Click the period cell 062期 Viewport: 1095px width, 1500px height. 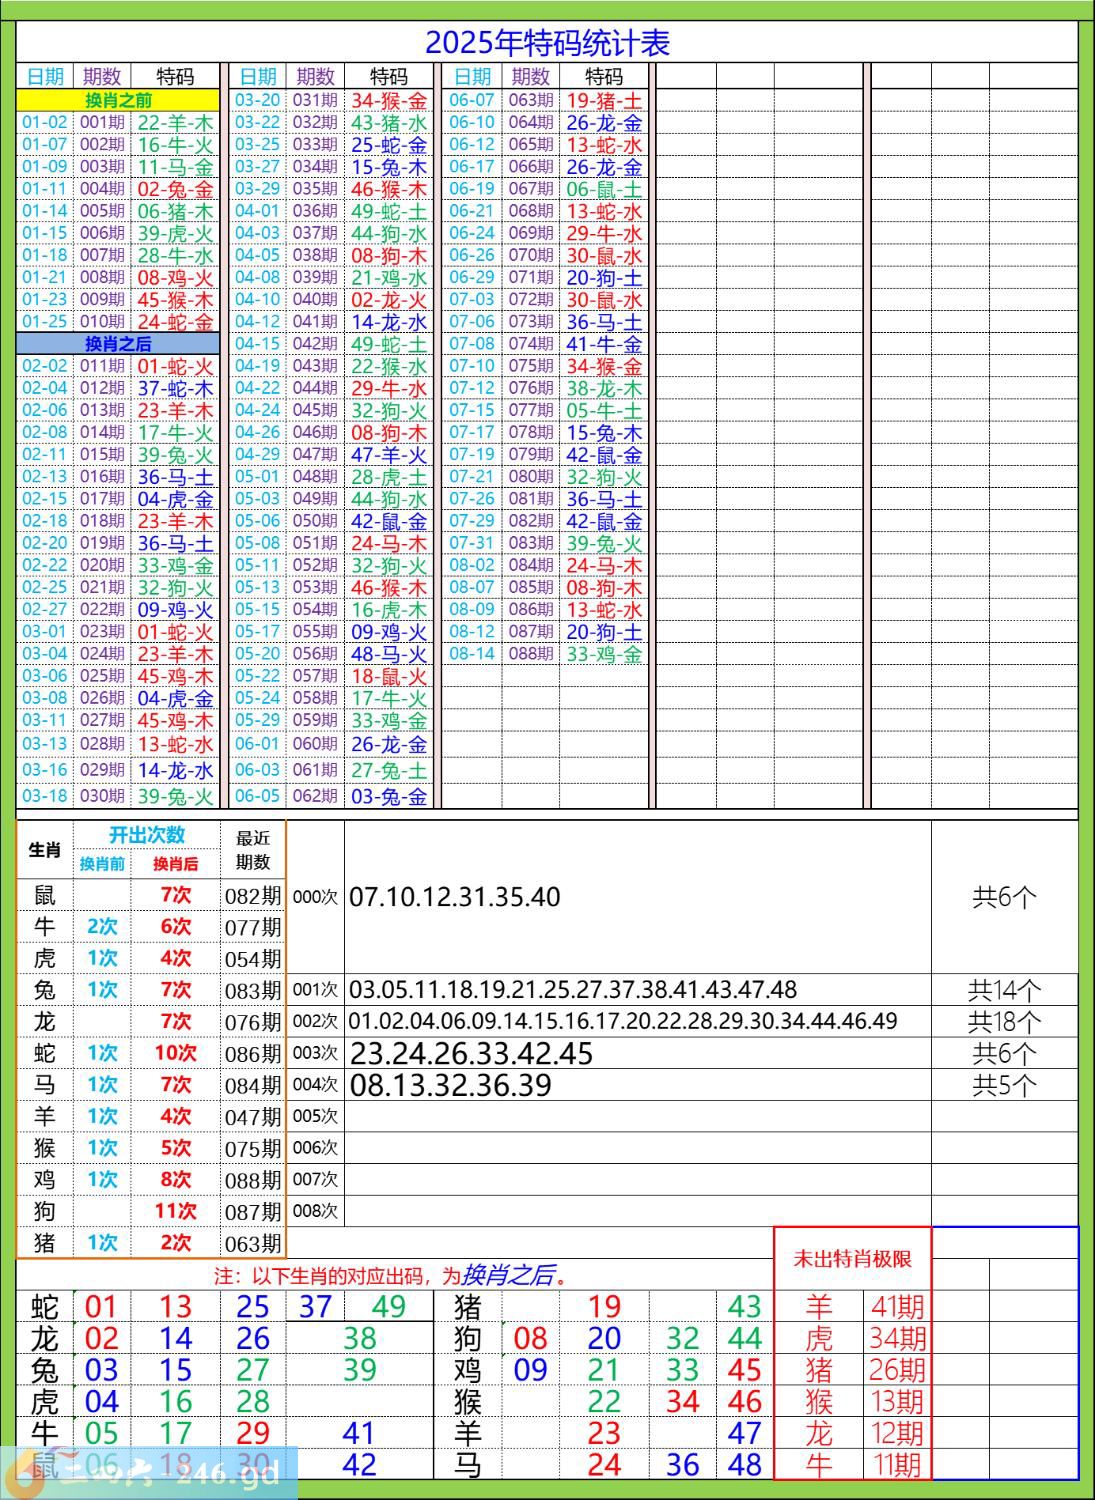pos(315,796)
